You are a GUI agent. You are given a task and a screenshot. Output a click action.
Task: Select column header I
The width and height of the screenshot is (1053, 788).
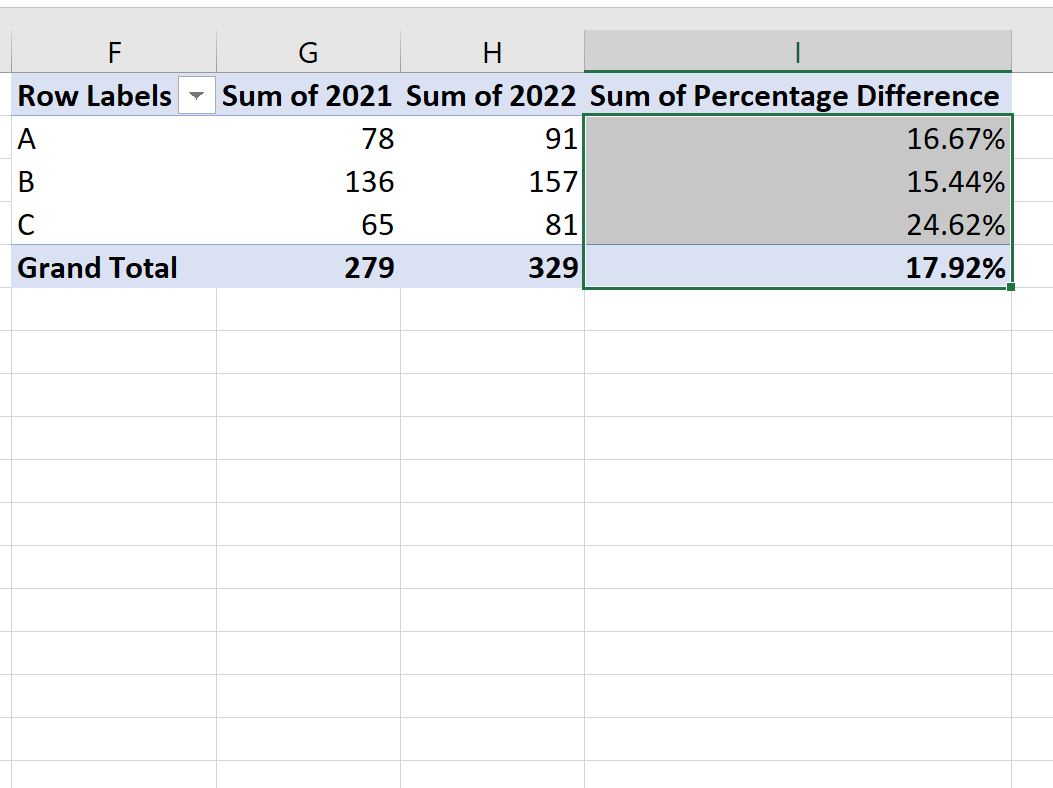(797, 51)
